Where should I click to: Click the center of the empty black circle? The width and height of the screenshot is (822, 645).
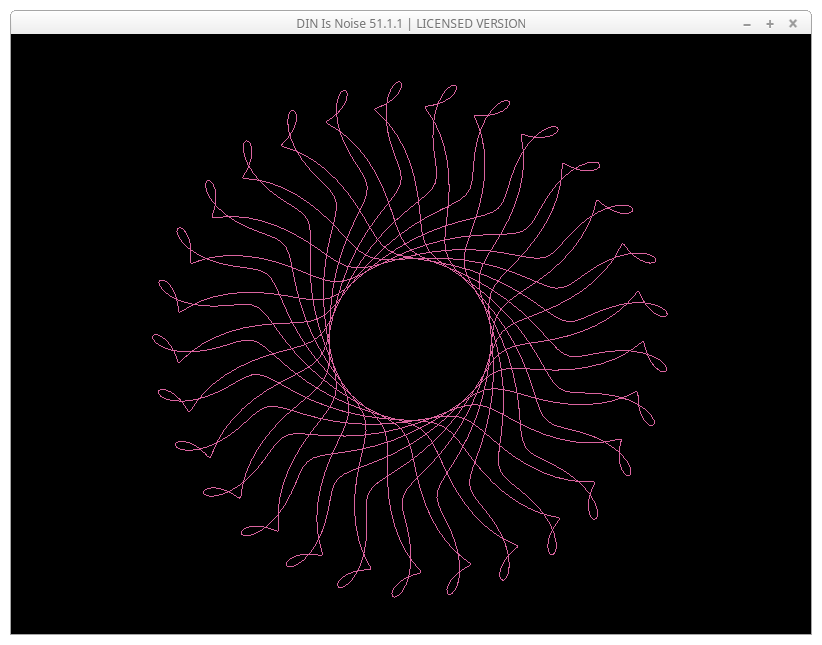410,339
